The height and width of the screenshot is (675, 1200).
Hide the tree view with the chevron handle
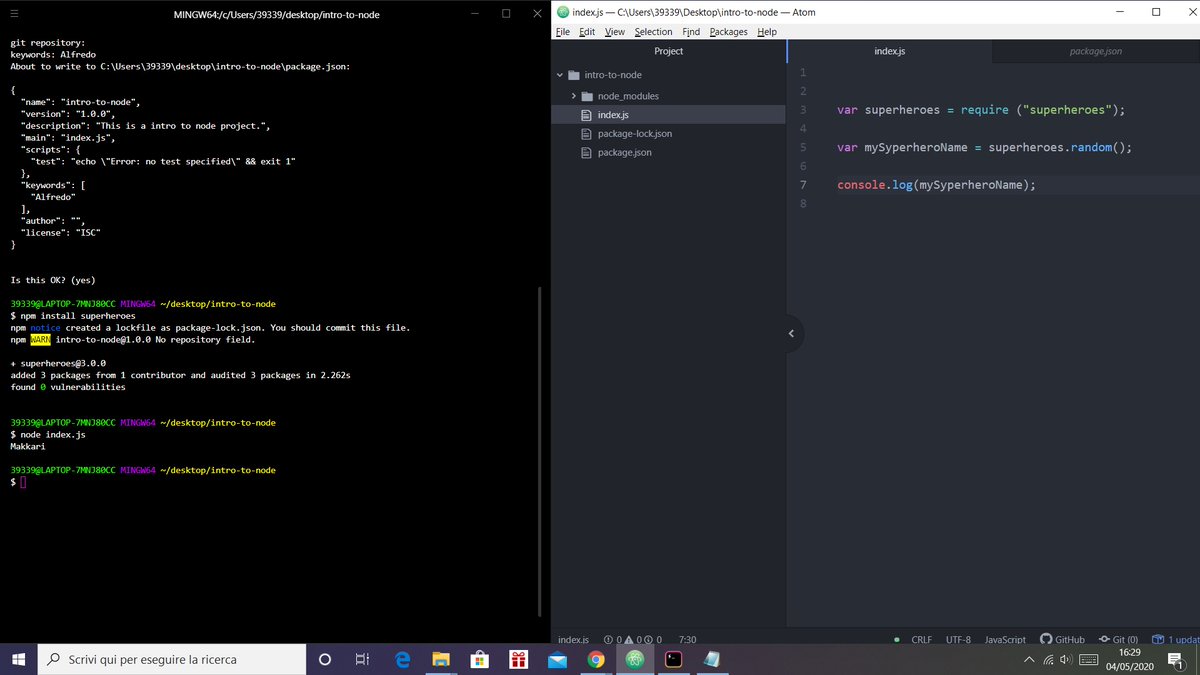tap(791, 333)
